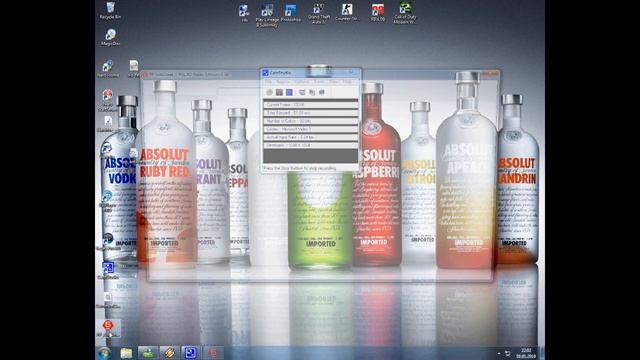Screen dimensions: 640x360
Task: Select the Call of Duty Modern Warfare shortcut
Action: coord(405,13)
